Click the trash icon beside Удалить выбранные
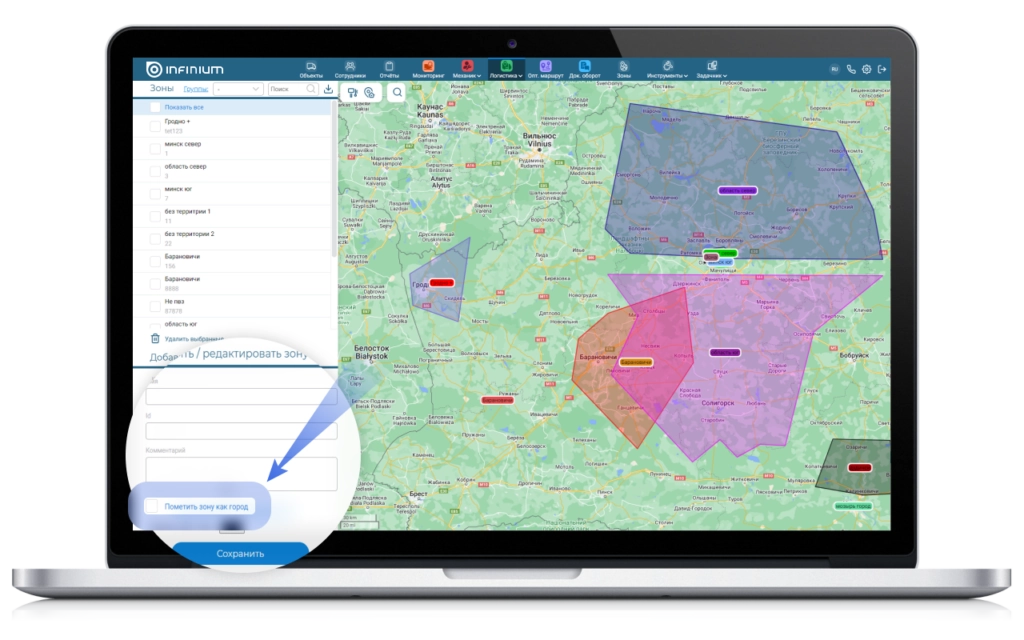1024x640 pixels. pyautogui.click(x=155, y=338)
